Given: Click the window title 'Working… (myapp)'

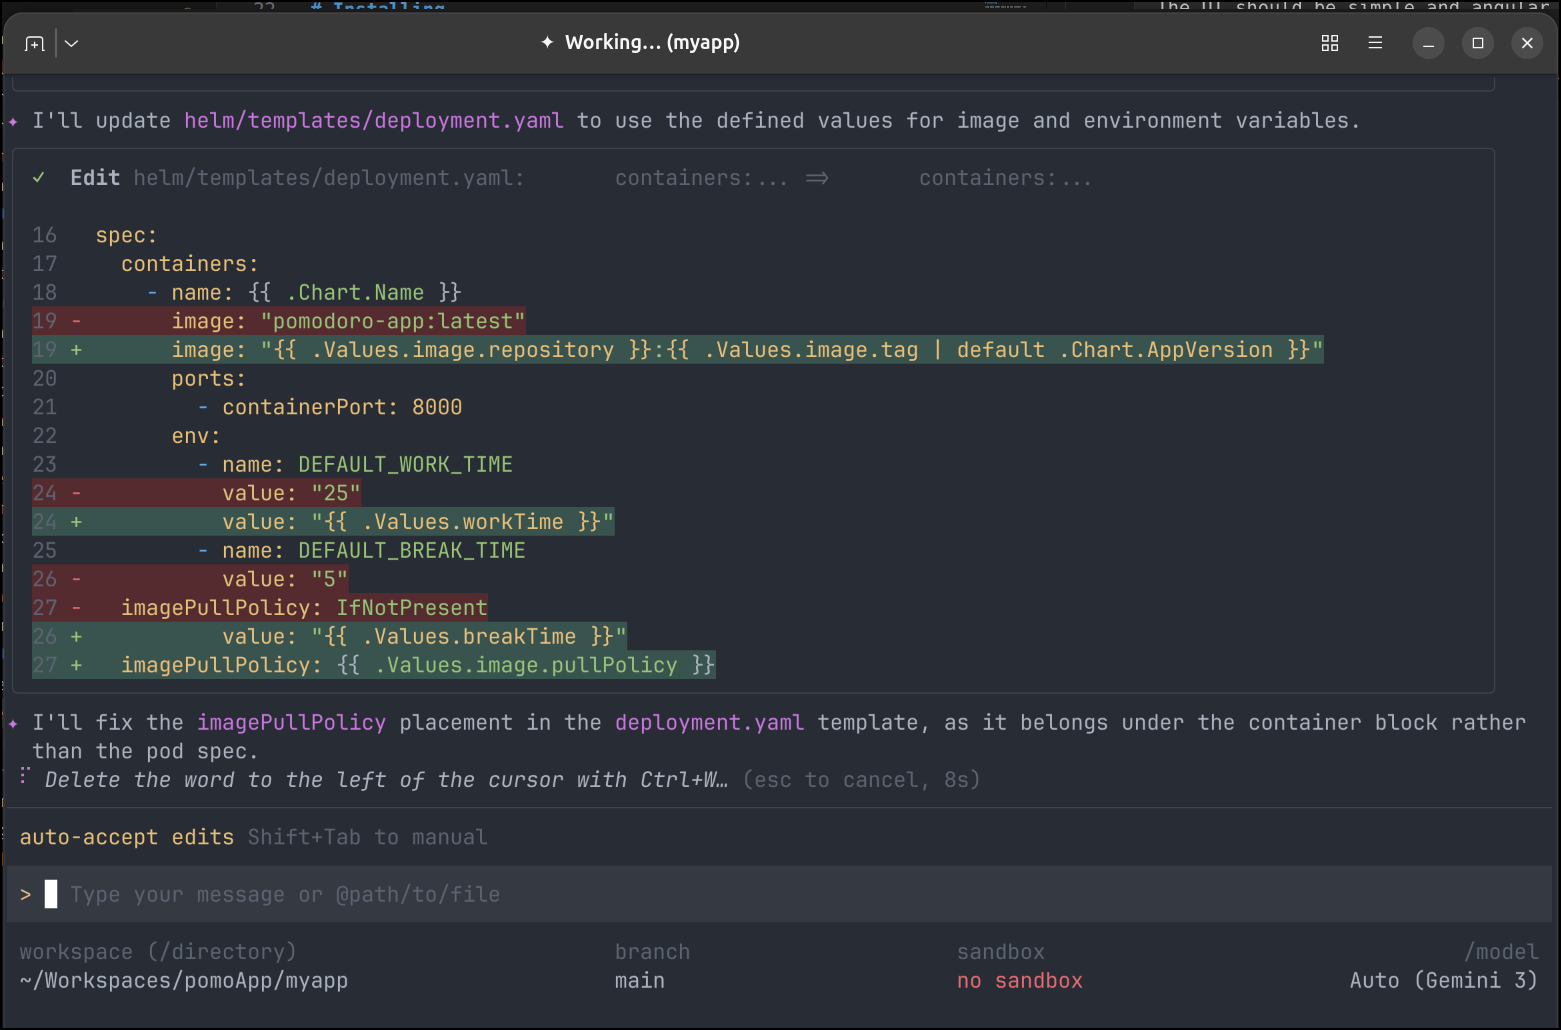Looking at the screenshot, I should pos(651,43).
